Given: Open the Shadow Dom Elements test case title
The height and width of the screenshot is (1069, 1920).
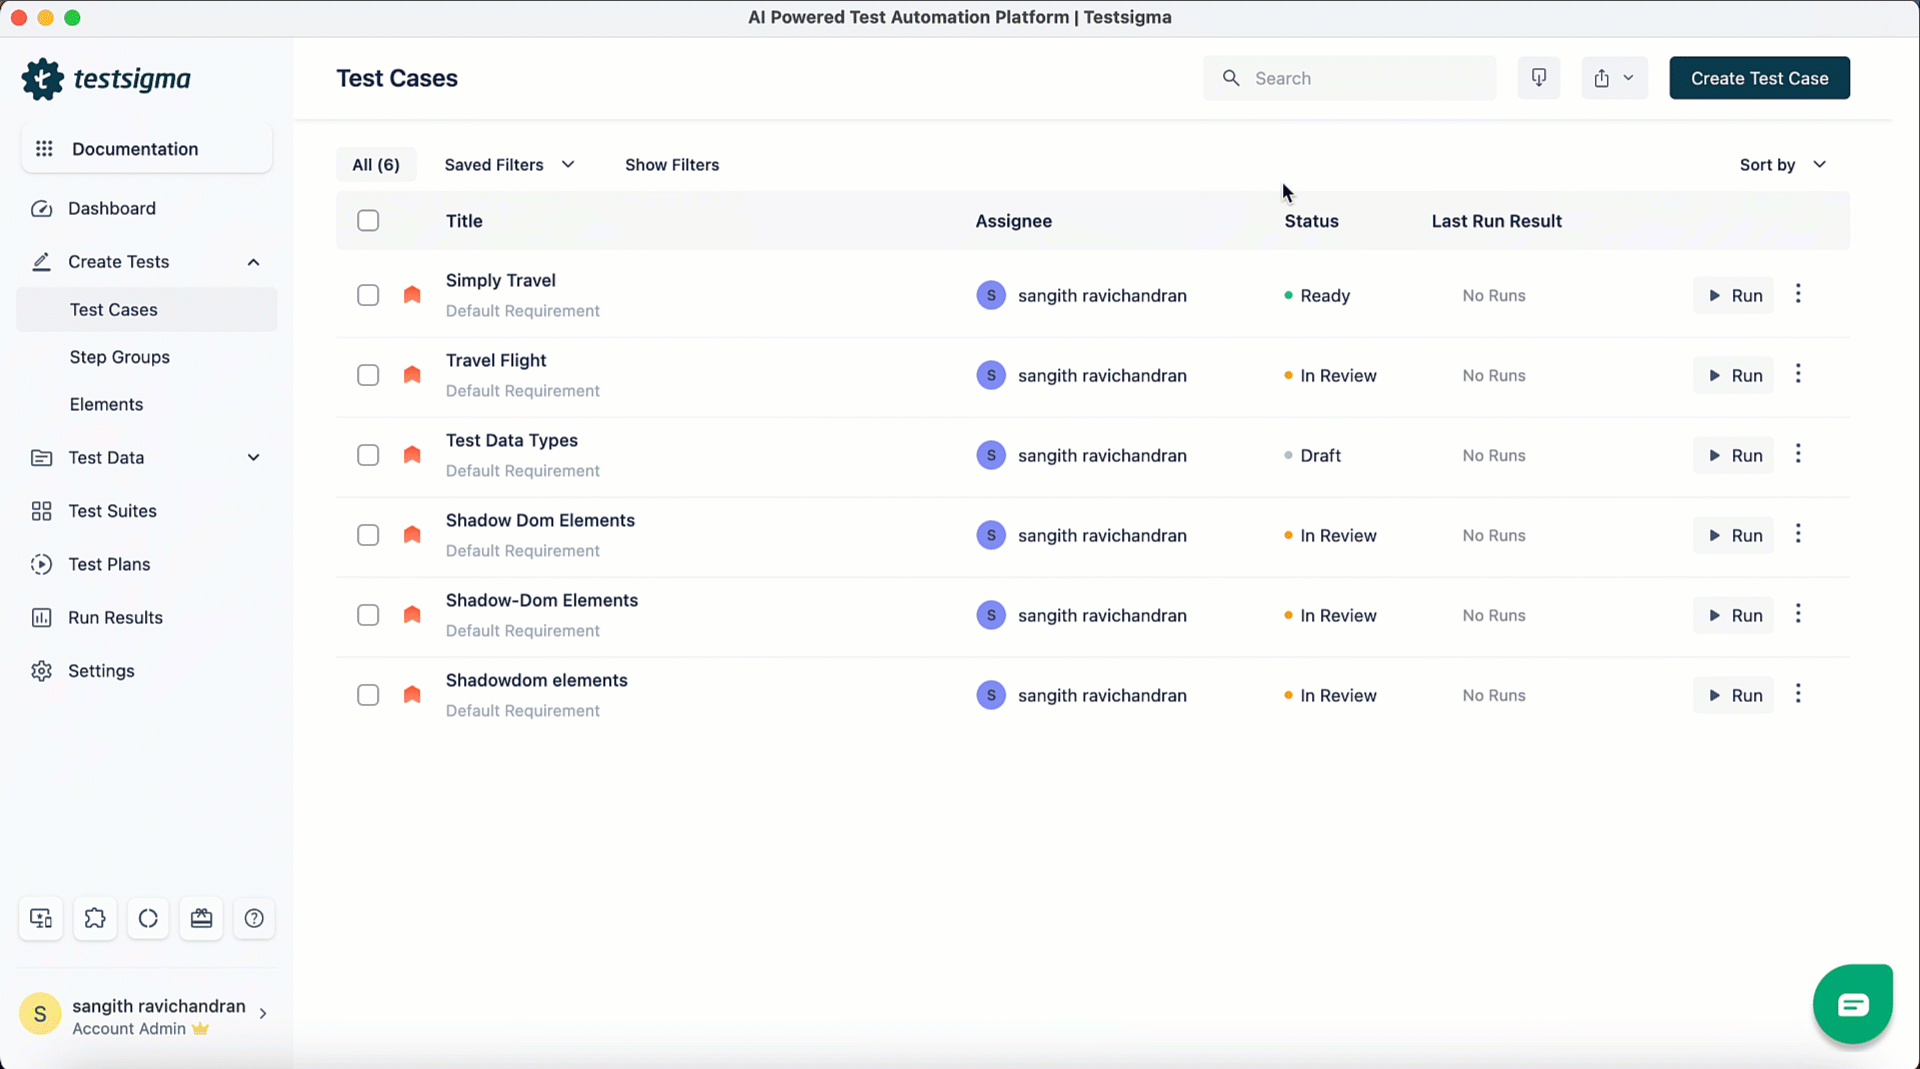Looking at the screenshot, I should [541, 520].
